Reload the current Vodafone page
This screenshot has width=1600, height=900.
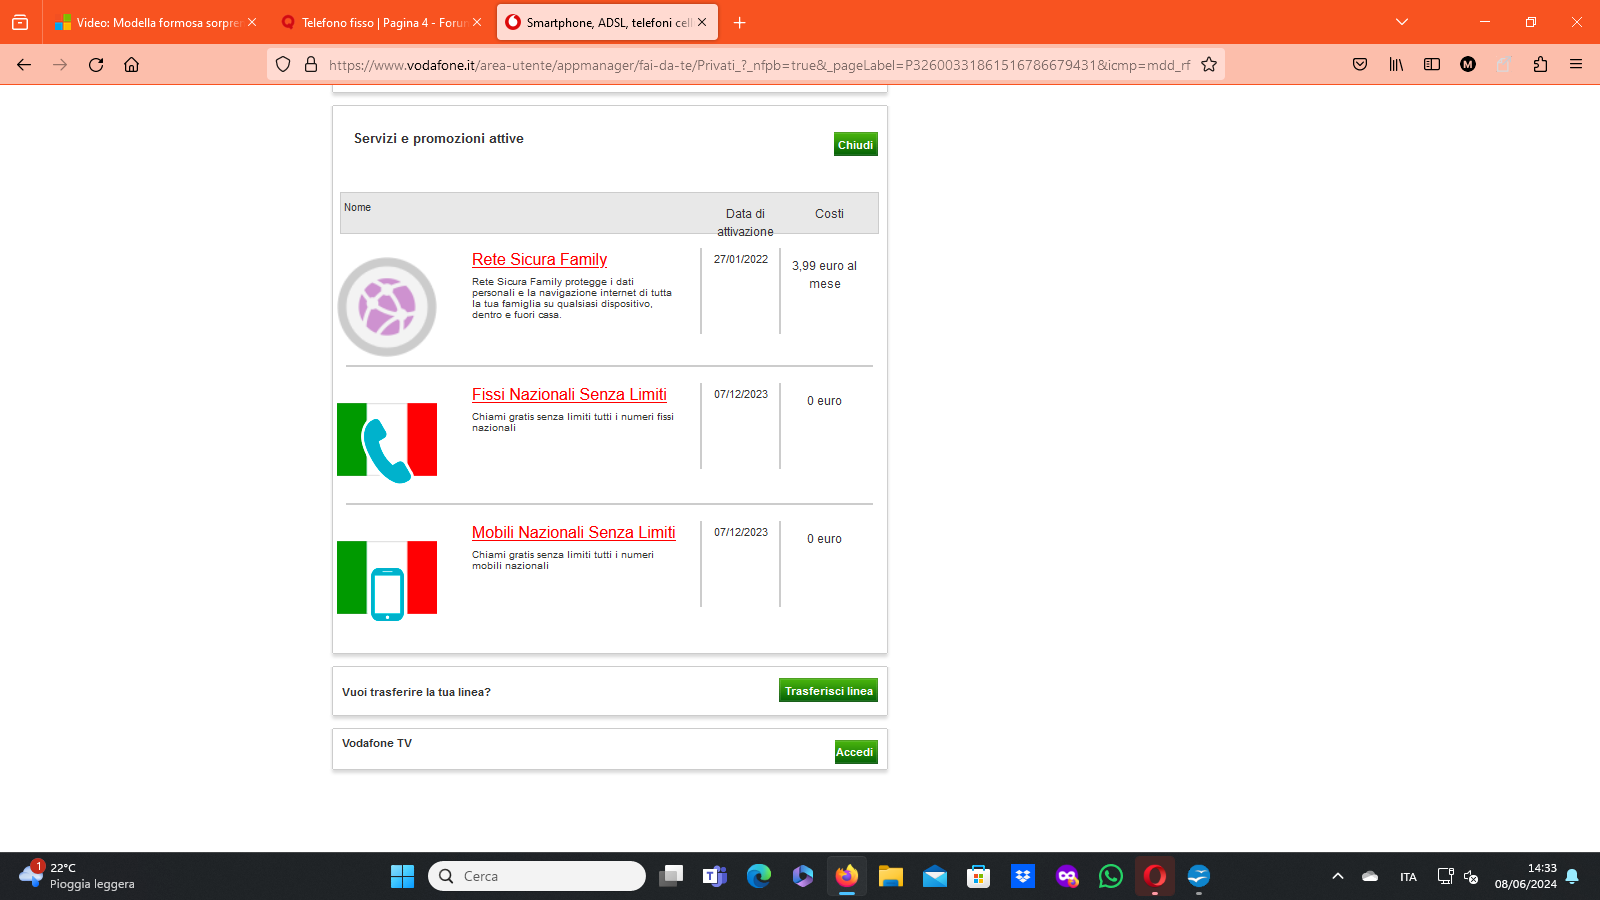[96, 65]
